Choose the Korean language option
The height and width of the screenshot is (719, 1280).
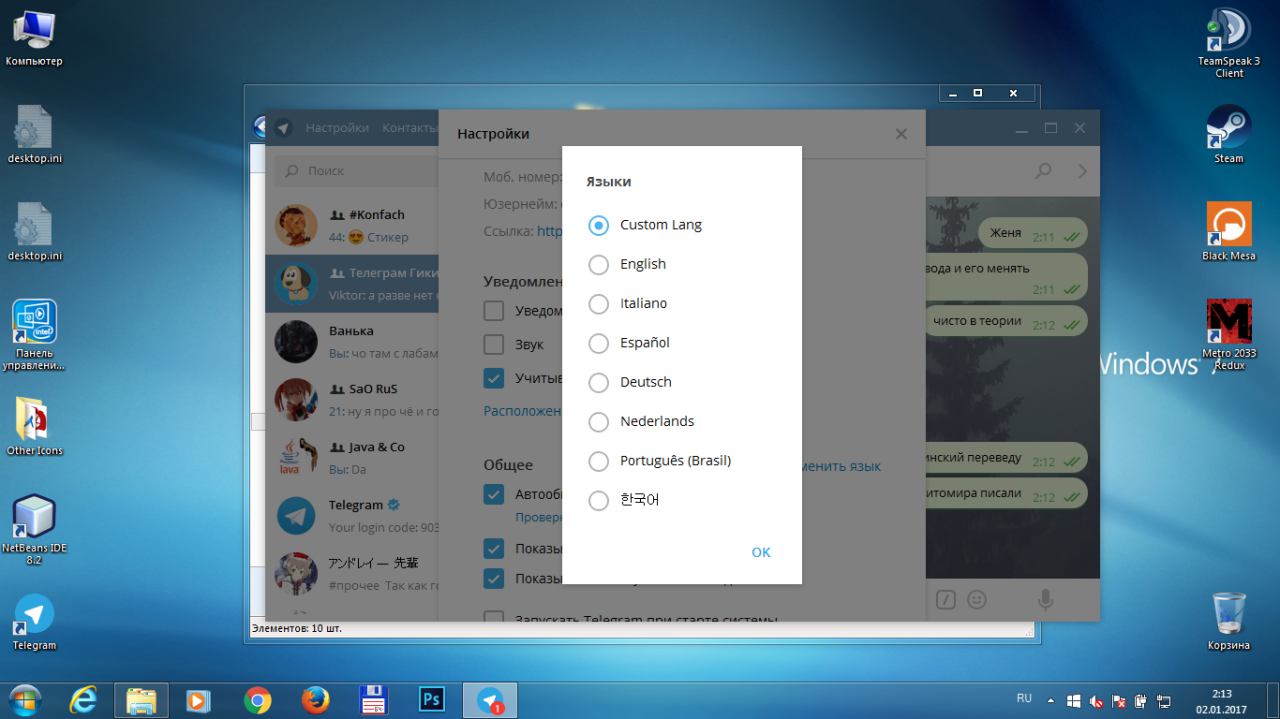tap(598, 500)
